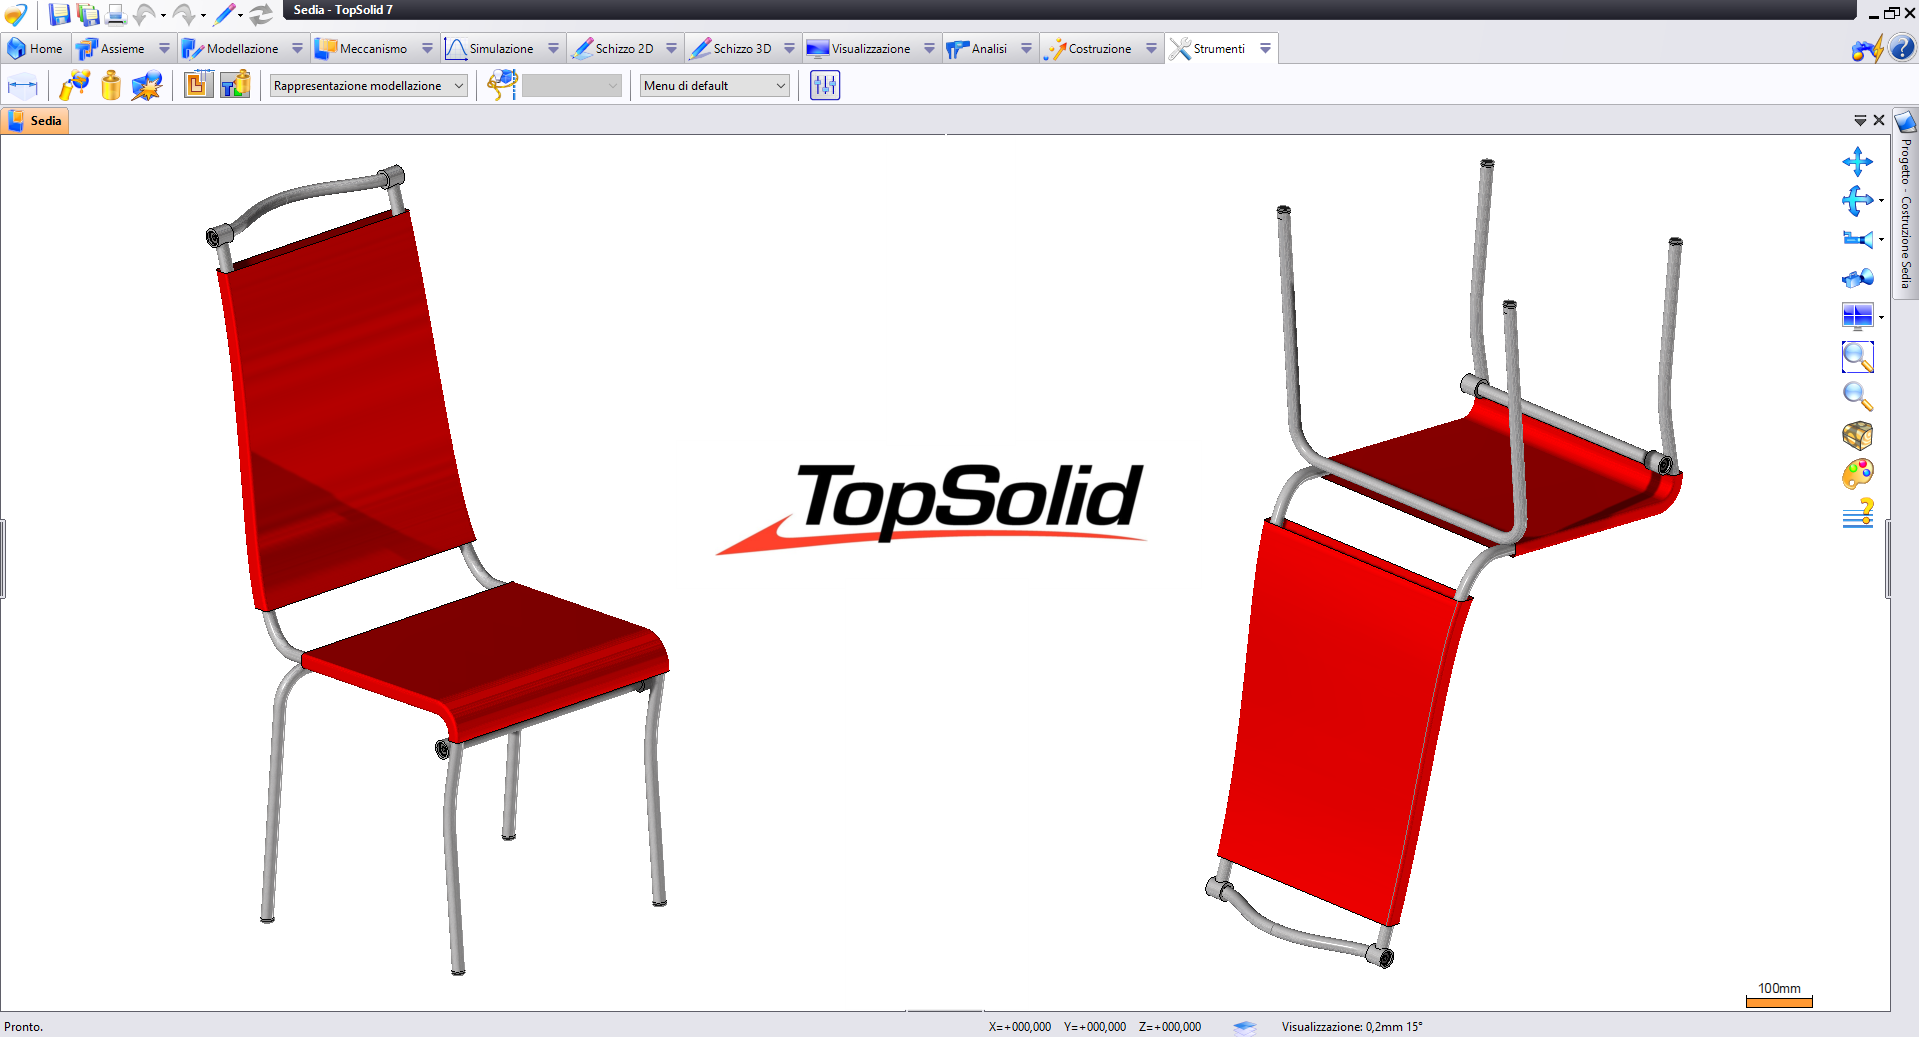Image resolution: width=1919 pixels, height=1037 pixels.
Task: Click the save all documents icon
Action: pos(88,14)
